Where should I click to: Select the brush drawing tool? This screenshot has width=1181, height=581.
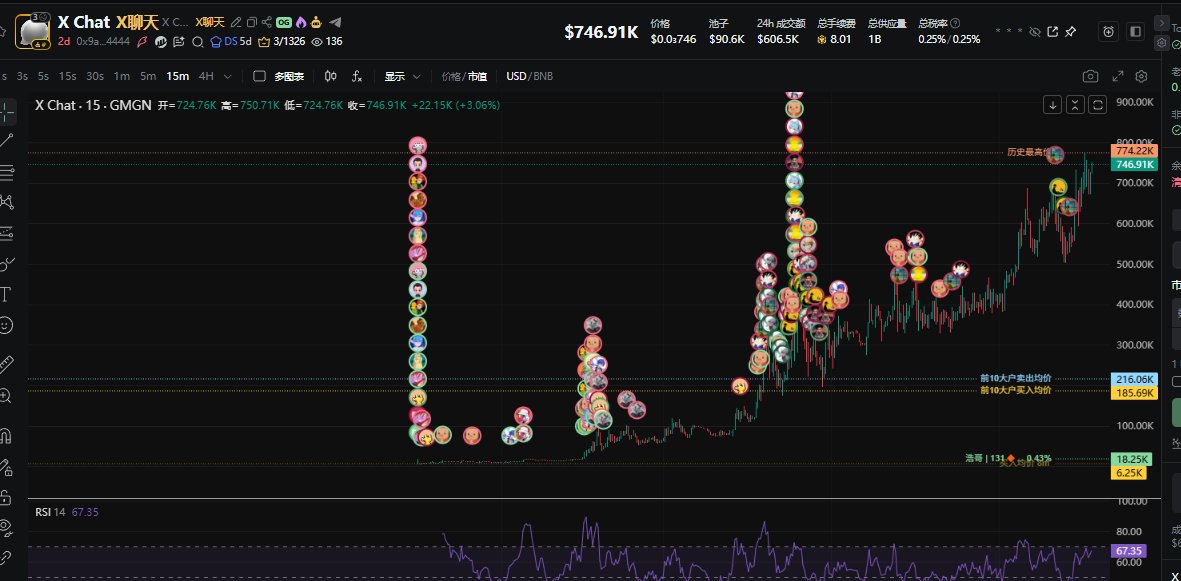point(7,264)
